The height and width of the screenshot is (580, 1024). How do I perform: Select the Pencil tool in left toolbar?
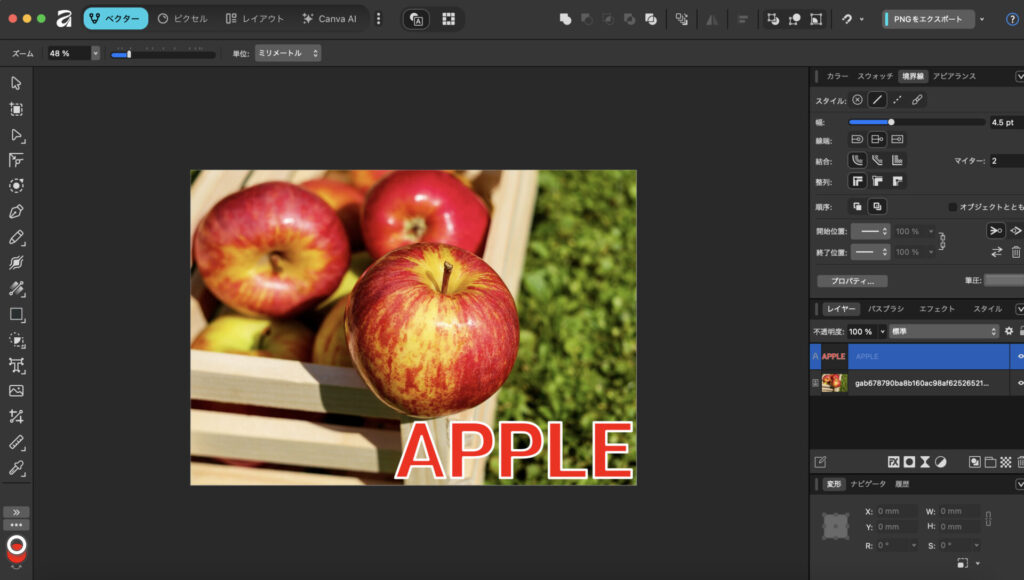click(x=16, y=238)
